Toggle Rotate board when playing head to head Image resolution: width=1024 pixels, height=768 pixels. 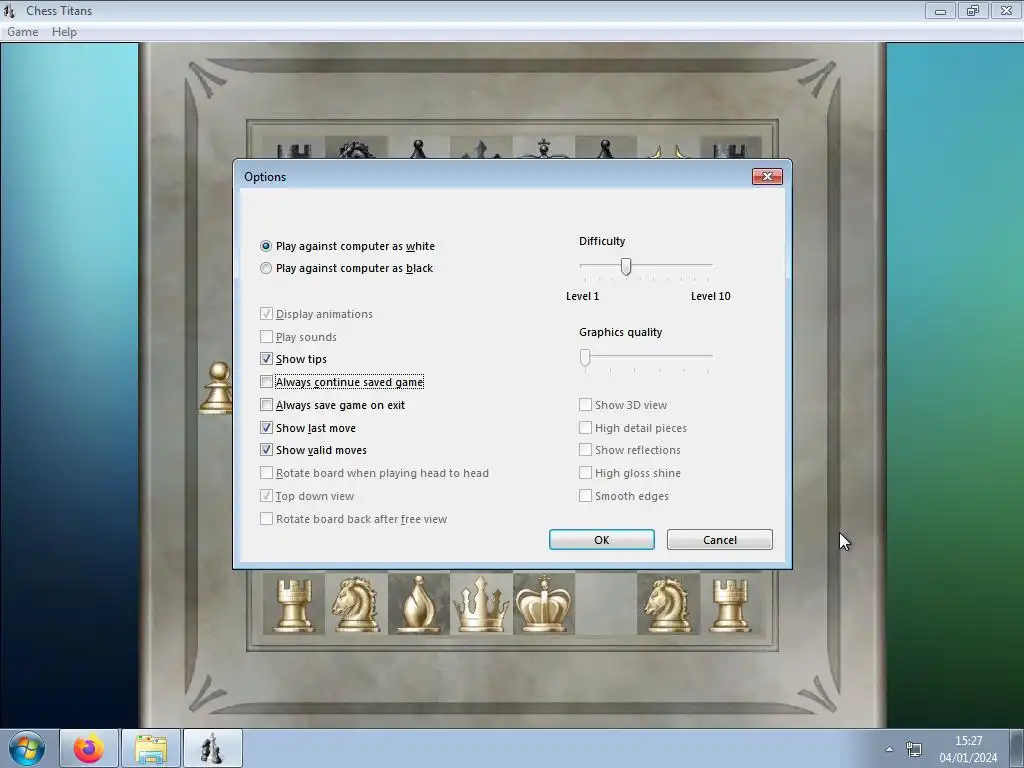point(266,473)
